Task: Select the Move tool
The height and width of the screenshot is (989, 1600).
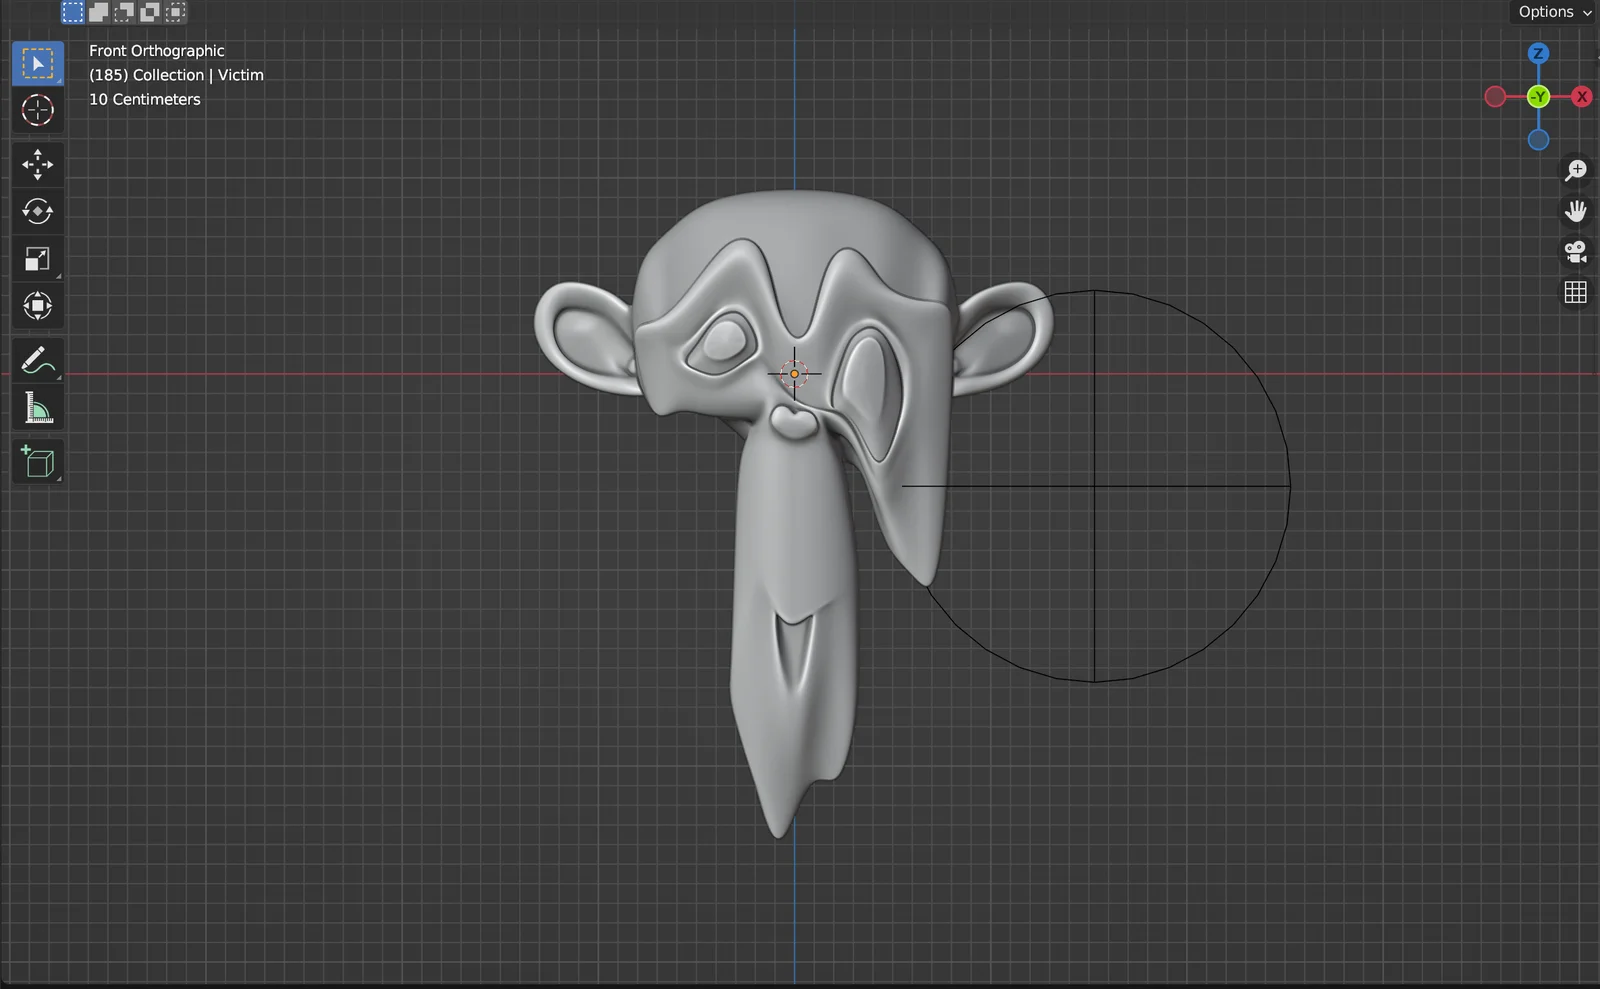Action: (37, 164)
